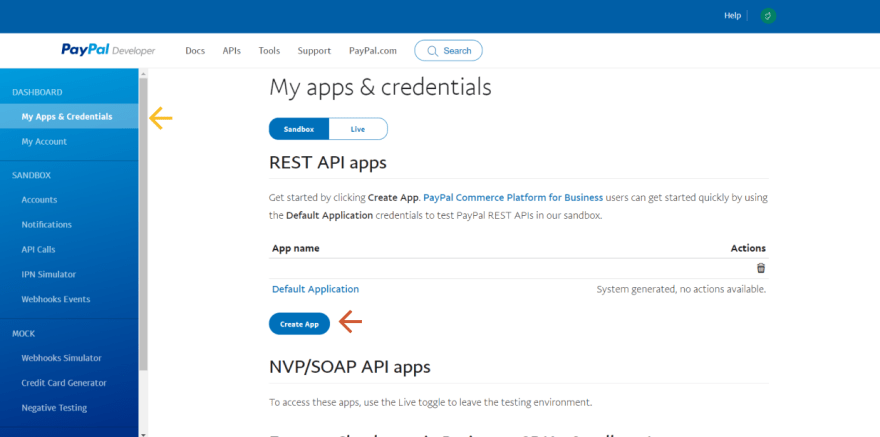Viewport: 880px width, 437px height.
Task: Click the sidebar vertical scrollbar
Action: pos(143,224)
